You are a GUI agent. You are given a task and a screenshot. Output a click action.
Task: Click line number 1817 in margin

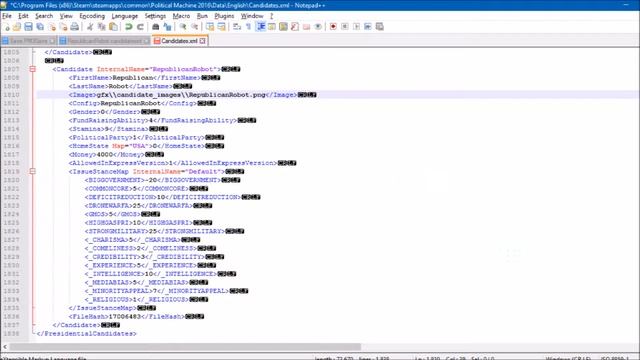pyautogui.click(x=11, y=154)
